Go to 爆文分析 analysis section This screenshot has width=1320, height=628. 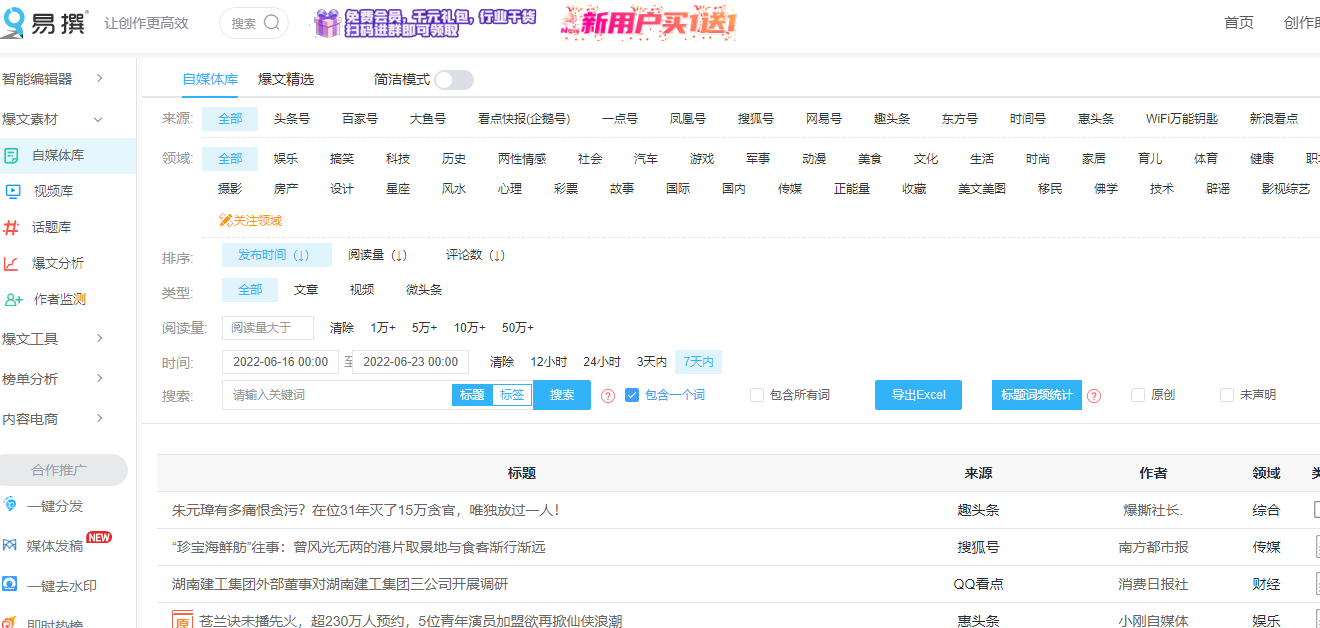tap(55, 263)
